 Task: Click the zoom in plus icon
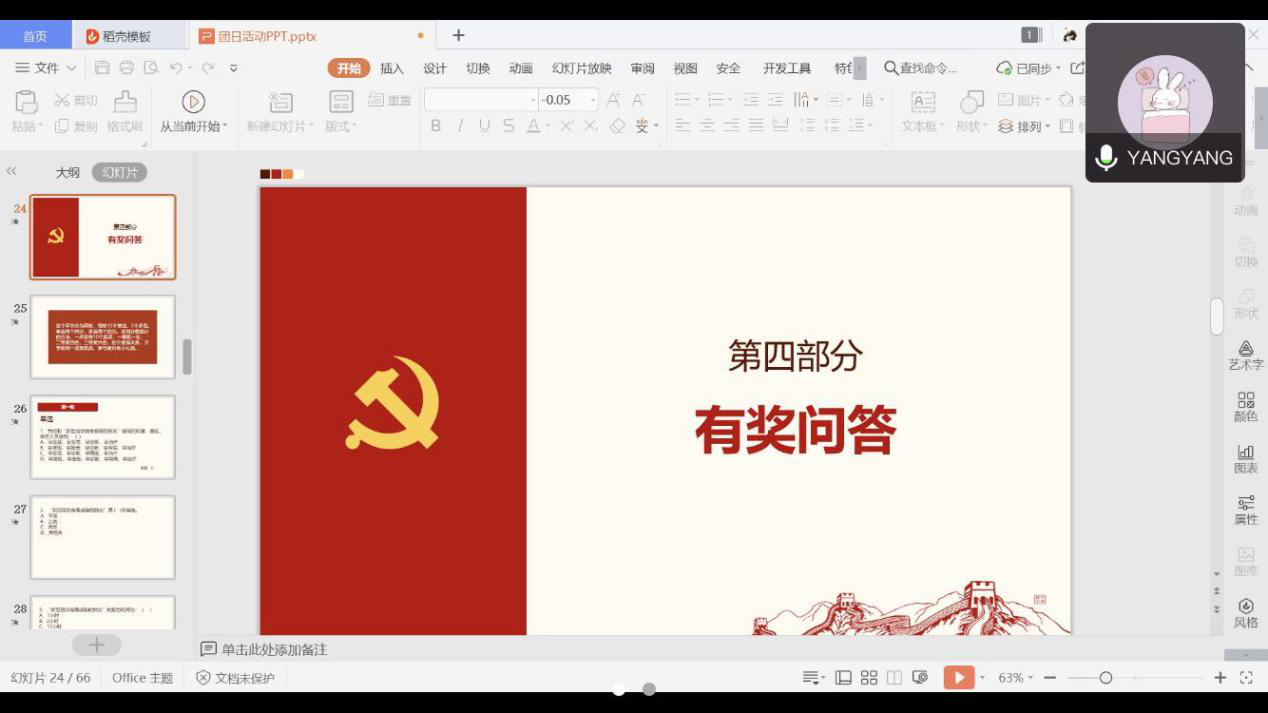pos(1220,678)
